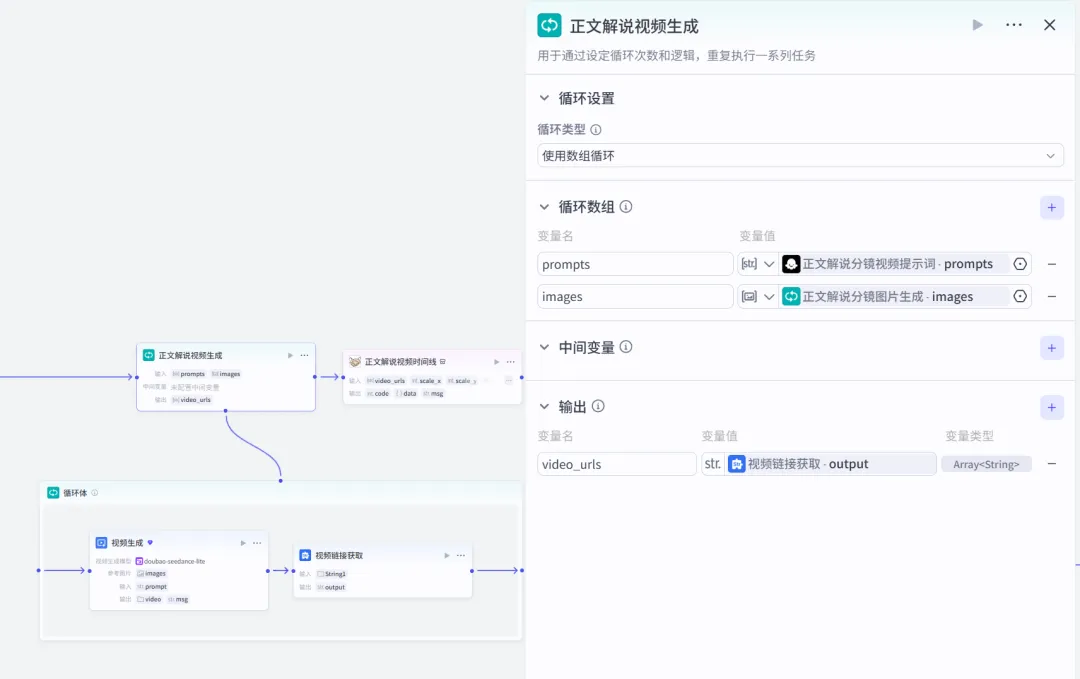Run the 正文解说视频生成 canvas node
Image resolution: width=1080 pixels, height=679 pixels.
[290, 355]
